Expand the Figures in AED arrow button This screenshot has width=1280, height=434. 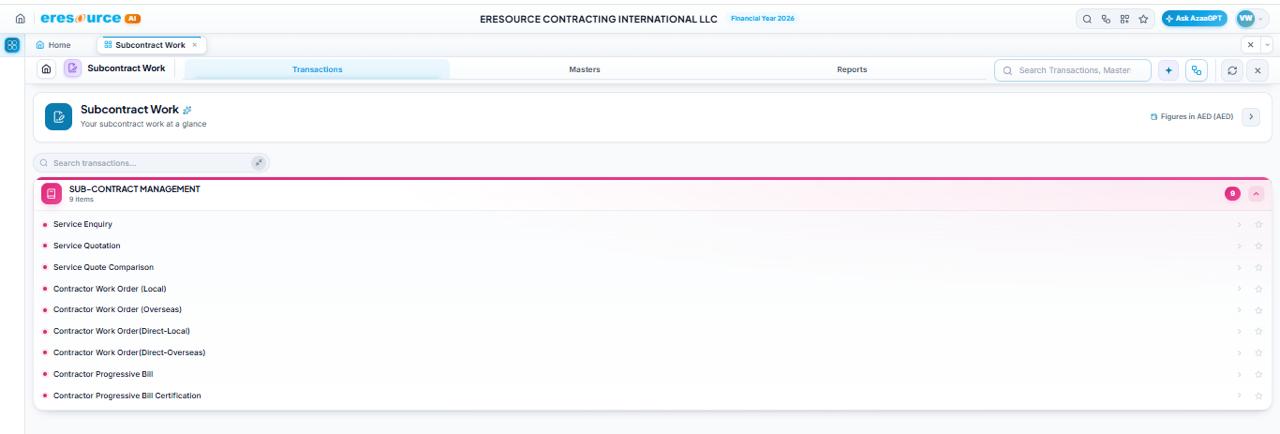[x=1251, y=117]
